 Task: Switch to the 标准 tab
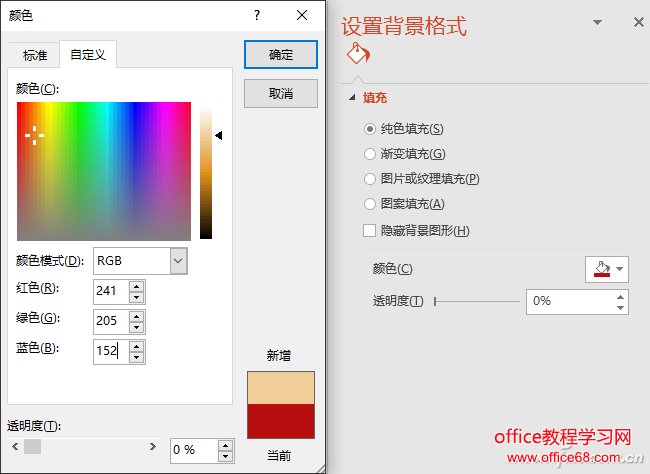pyautogui.click(x=35, y=55)
